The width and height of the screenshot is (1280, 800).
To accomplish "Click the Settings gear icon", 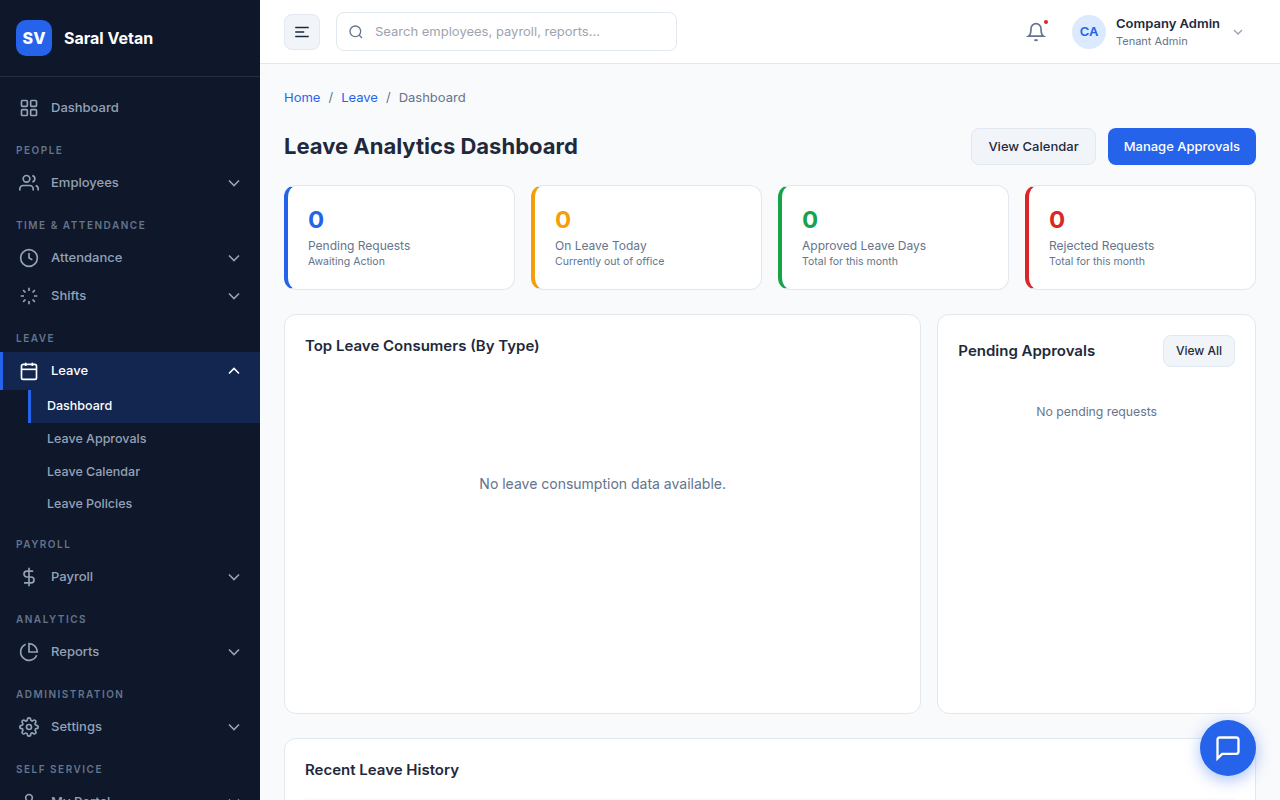I will coord(29,727).
